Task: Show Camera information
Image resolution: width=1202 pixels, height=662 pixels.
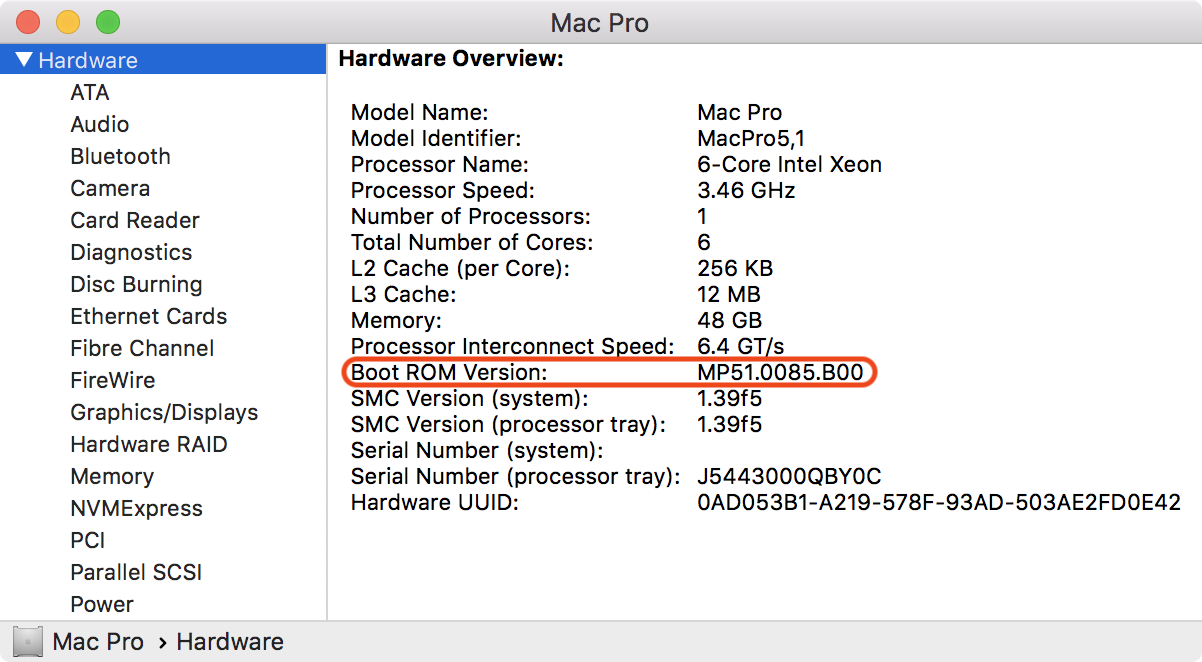Action: pos(110,188)
